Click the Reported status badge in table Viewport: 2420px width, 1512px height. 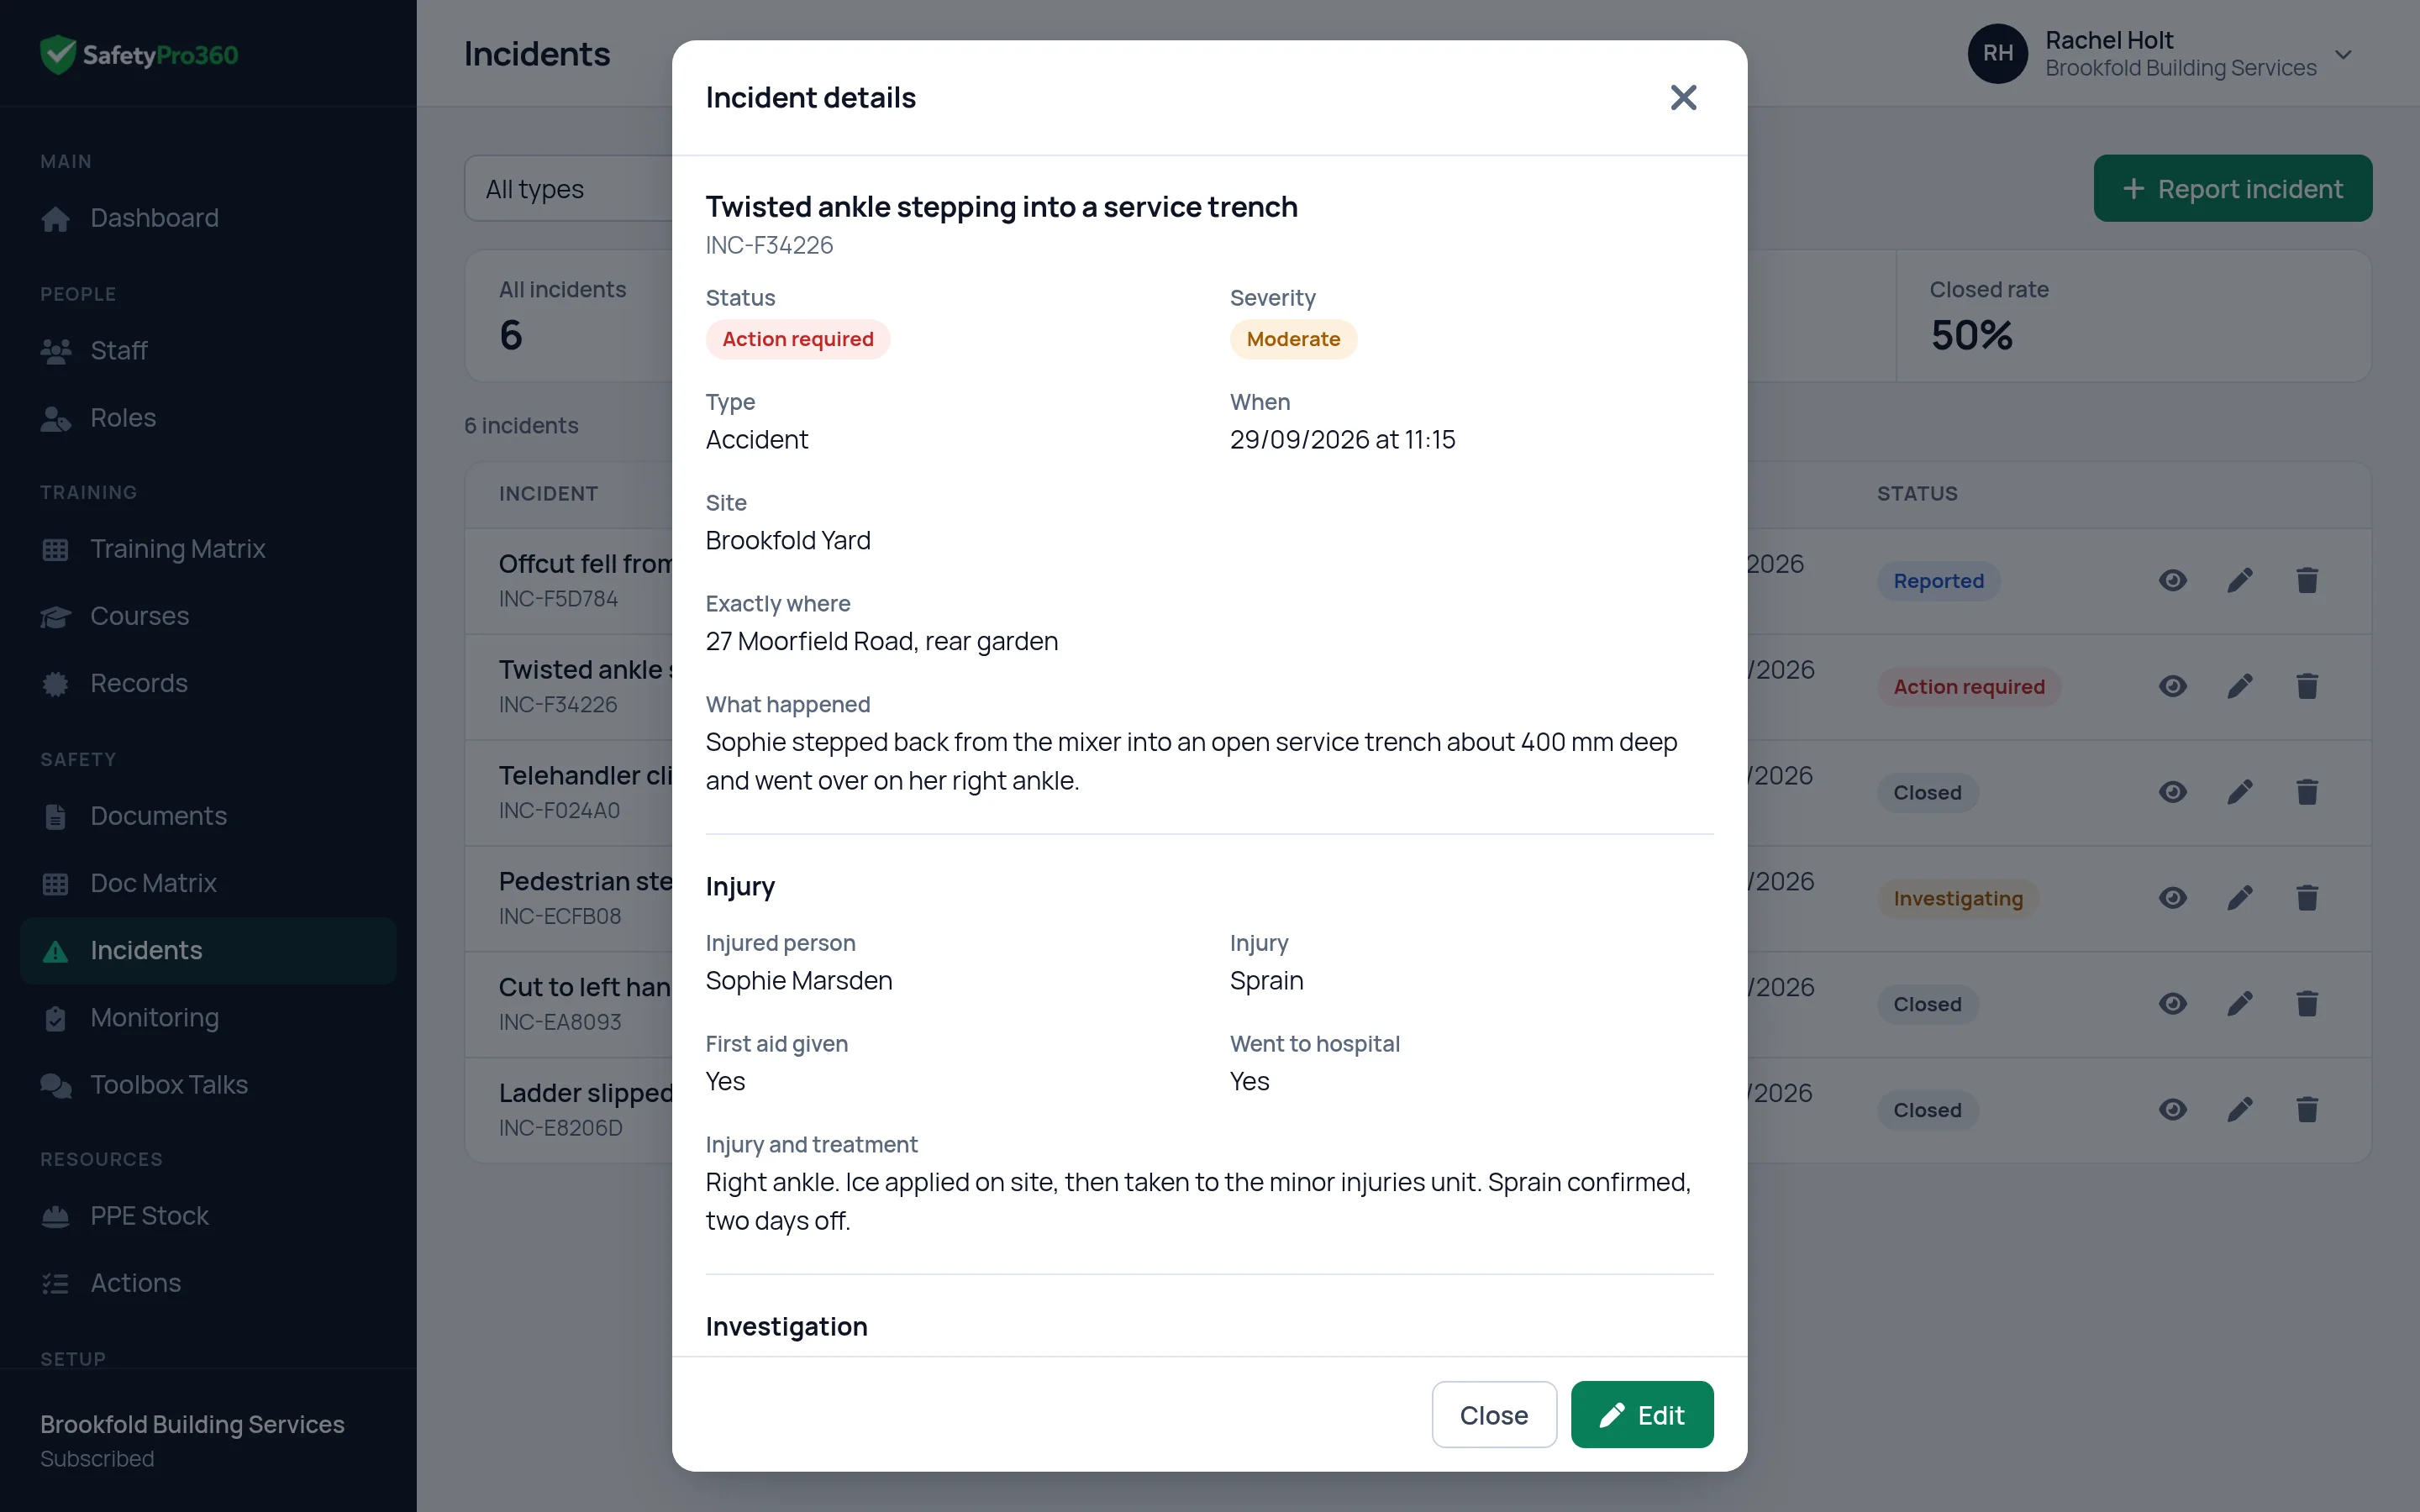pos(1938,581)
